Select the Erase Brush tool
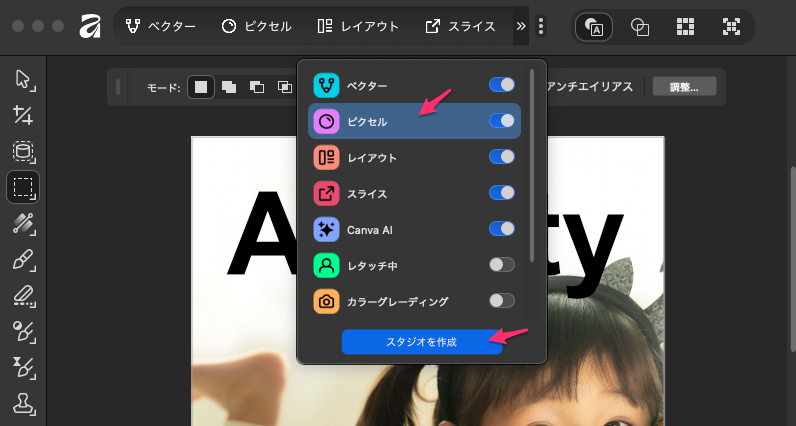Image resolution: width=796 pixels, height=426 pixels. click(22, 295)
